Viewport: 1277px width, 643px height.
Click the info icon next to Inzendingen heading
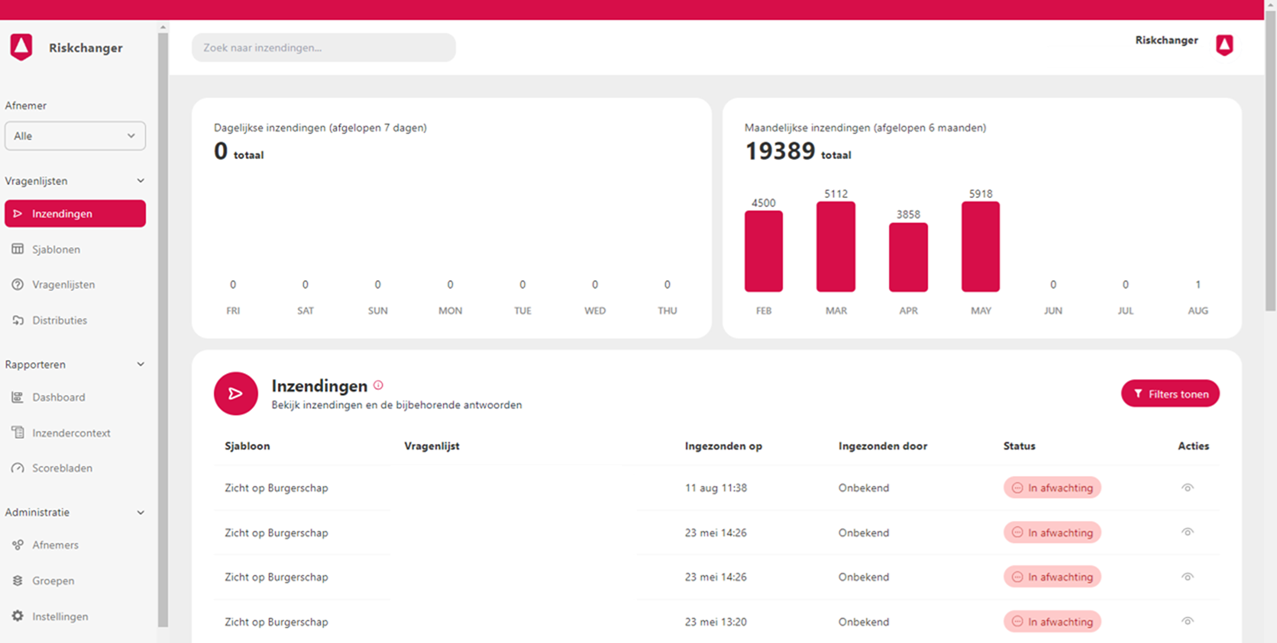pyautogui.click(x=378, y=385)
